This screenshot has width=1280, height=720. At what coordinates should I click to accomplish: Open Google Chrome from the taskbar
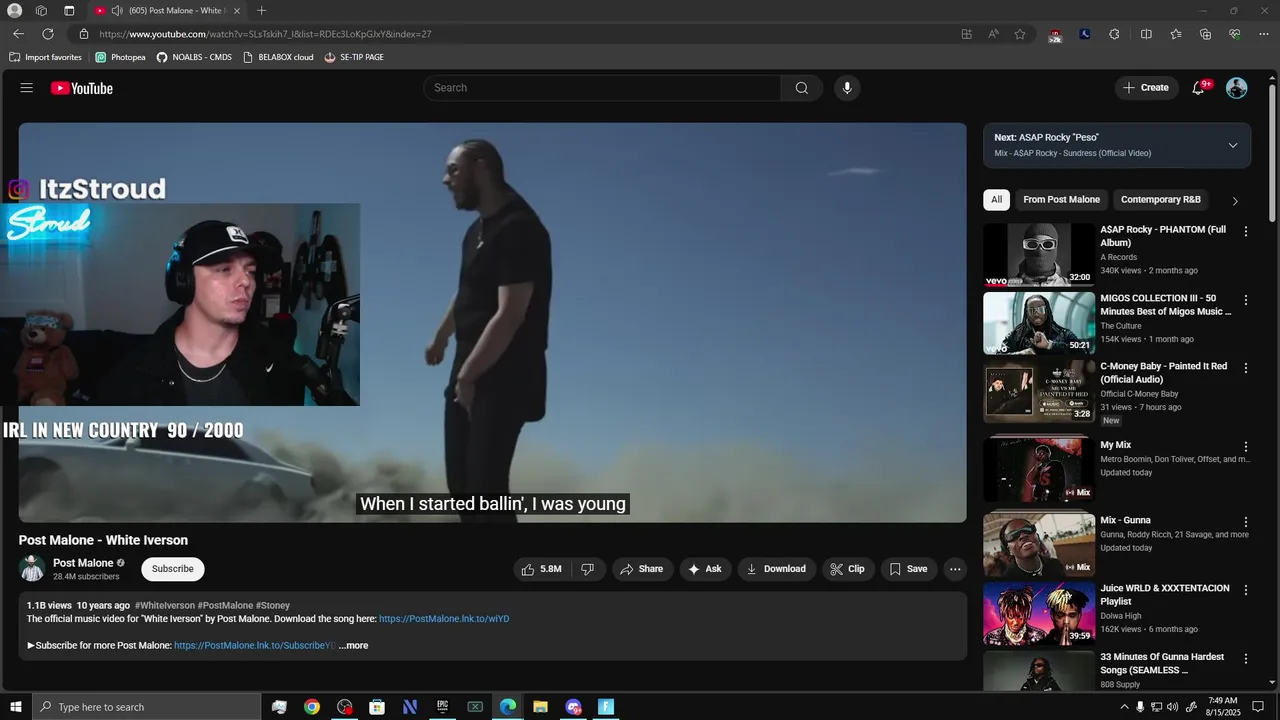pyautogui.click(x=312, y=707)
